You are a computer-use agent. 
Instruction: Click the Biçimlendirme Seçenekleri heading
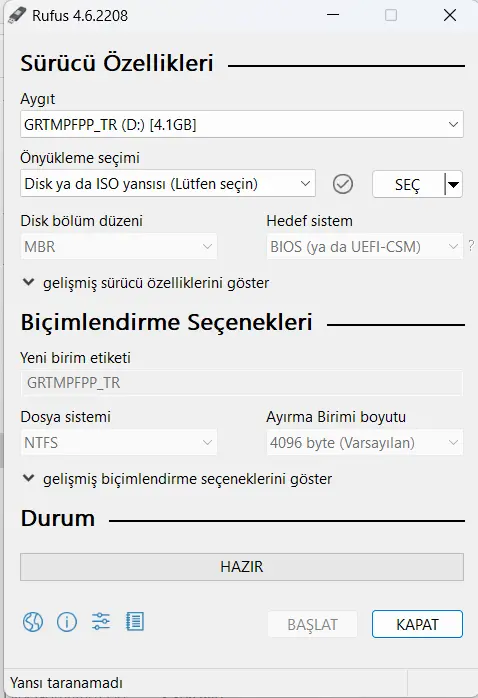(166, 322)
